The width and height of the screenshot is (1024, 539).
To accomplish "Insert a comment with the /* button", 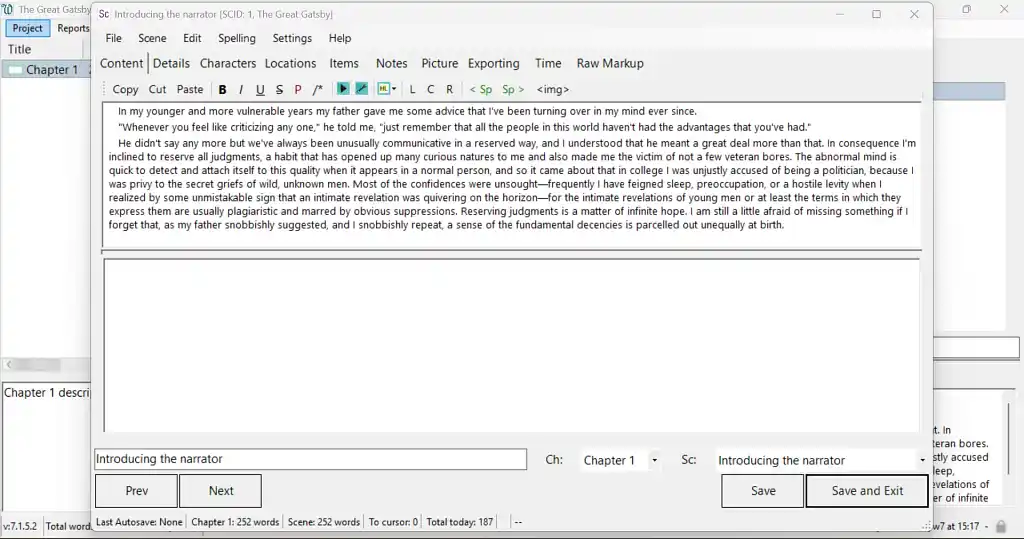I will coord(318,89).
